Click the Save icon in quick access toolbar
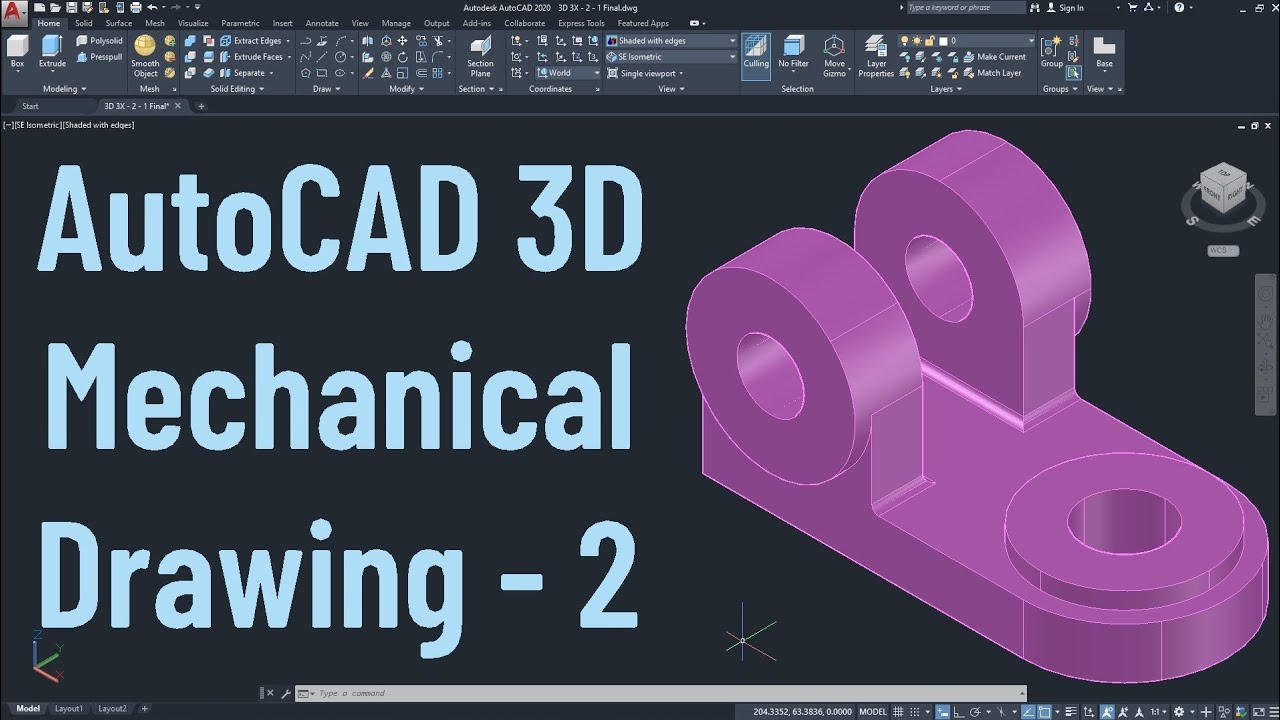 coord(71,7)
